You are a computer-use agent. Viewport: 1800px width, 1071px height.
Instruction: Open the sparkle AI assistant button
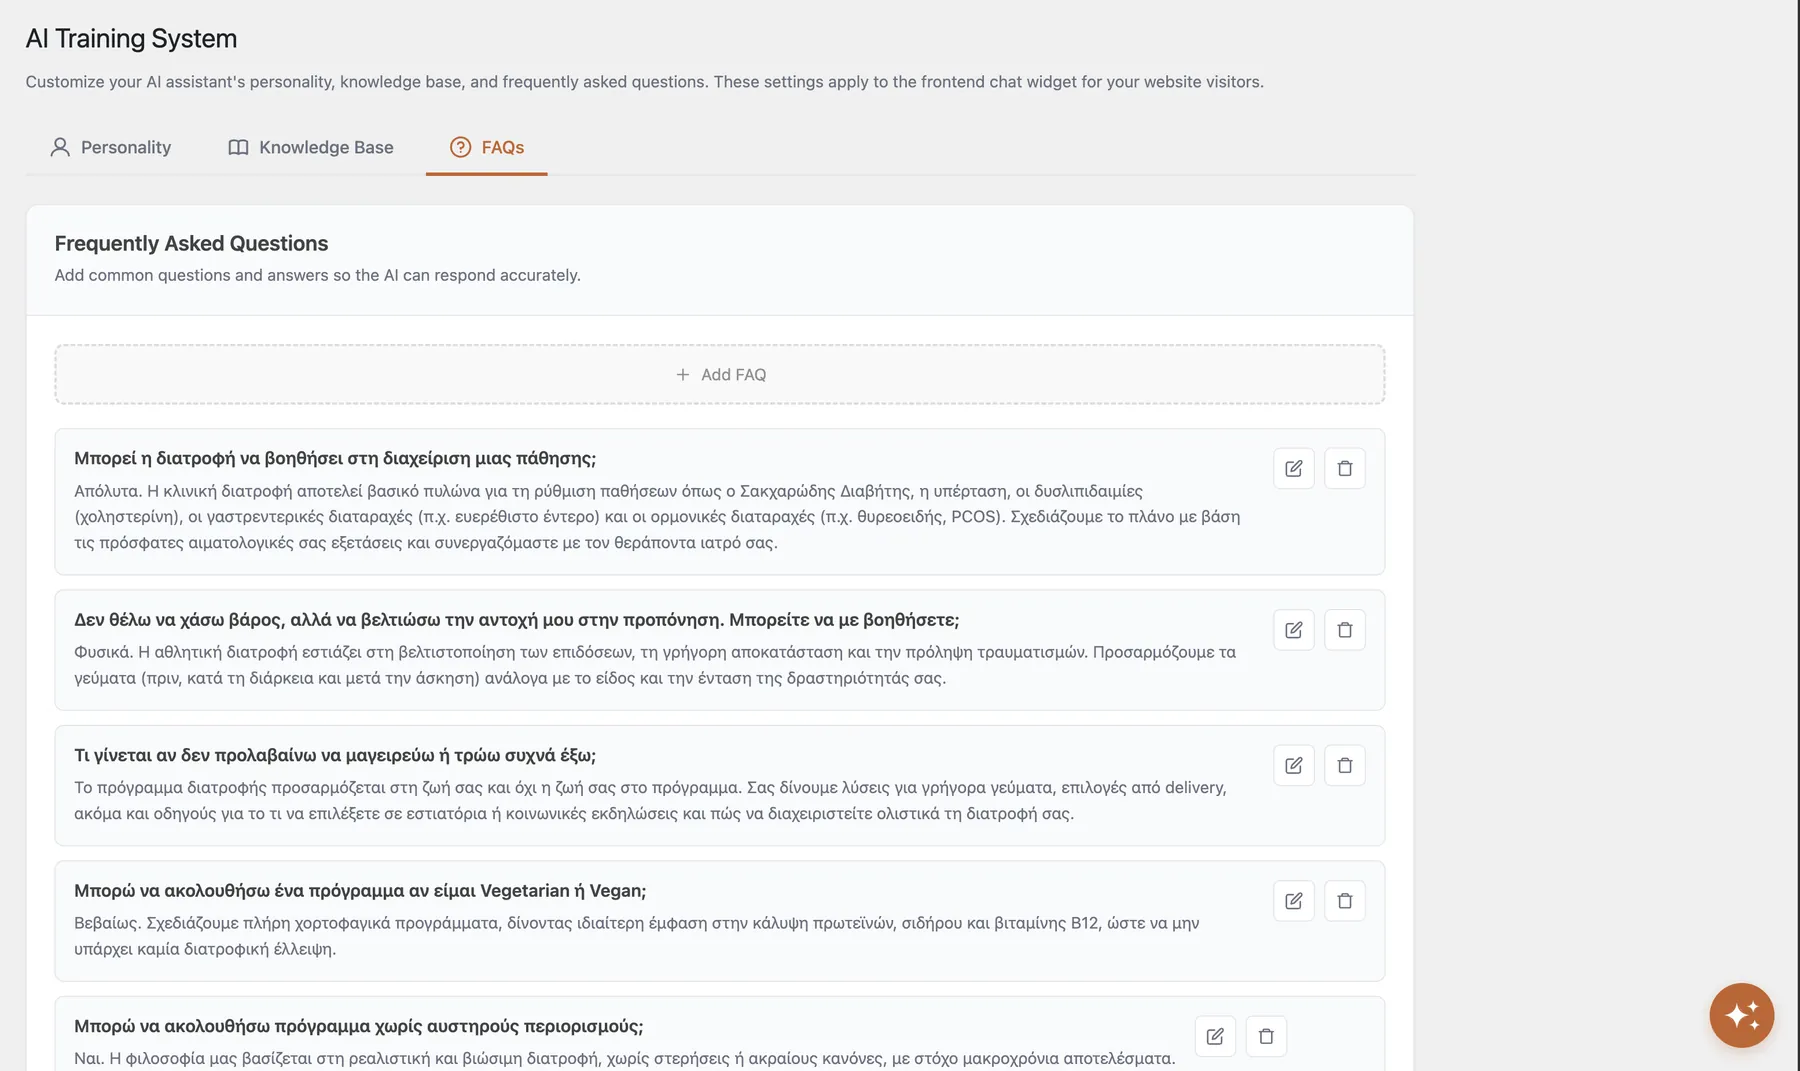click(1741, 1015)
